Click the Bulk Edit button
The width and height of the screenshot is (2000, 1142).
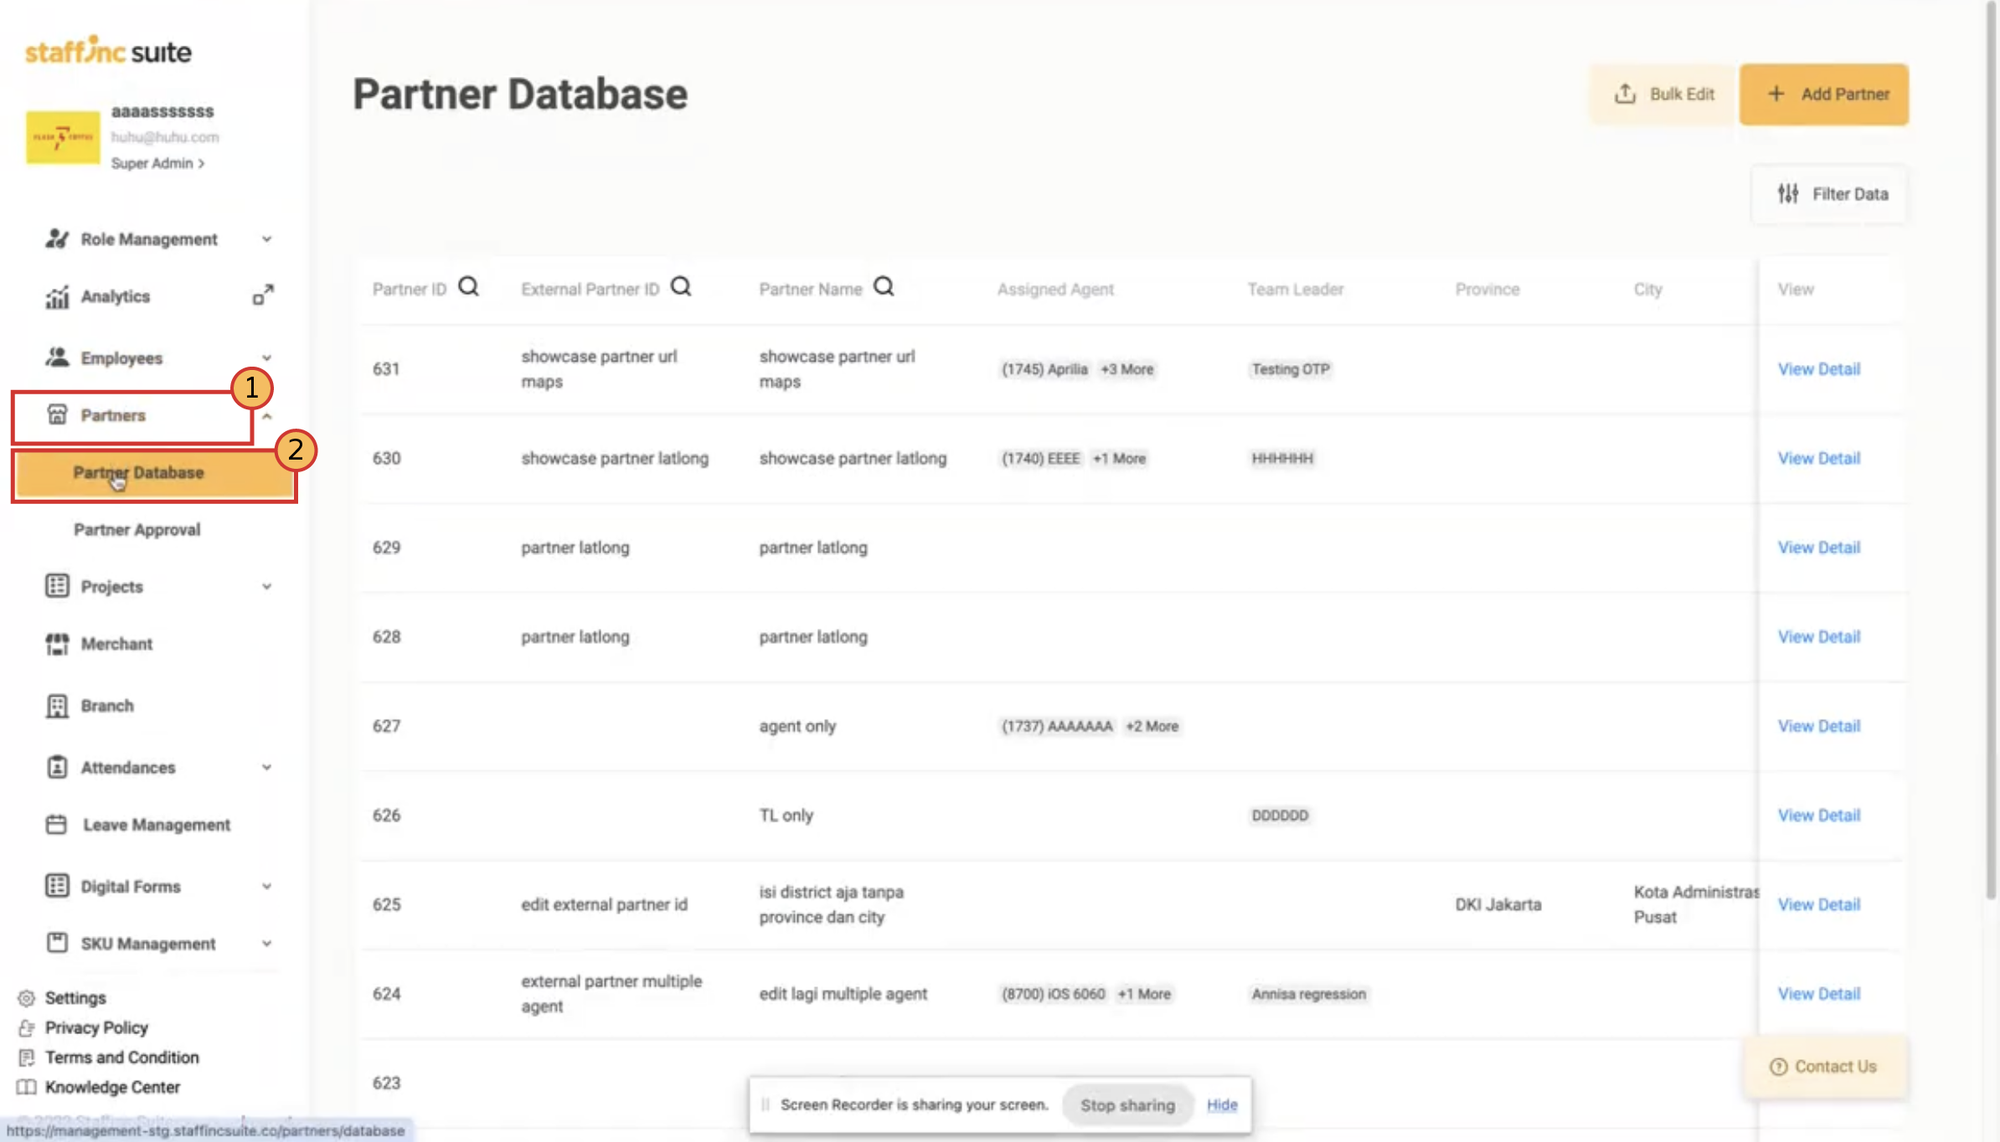click(x=1663, y=94)
